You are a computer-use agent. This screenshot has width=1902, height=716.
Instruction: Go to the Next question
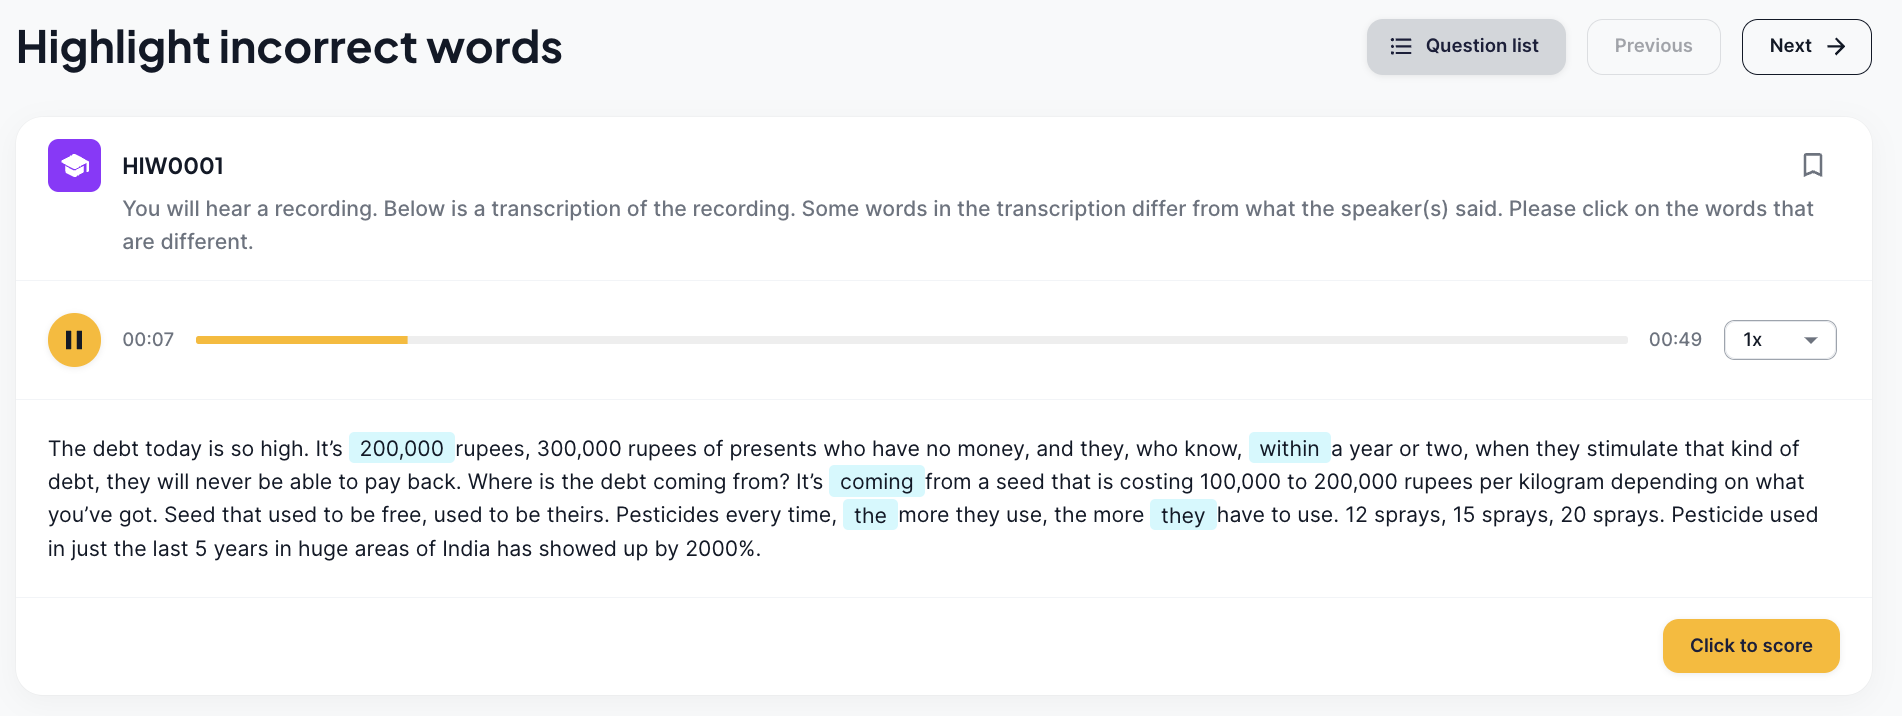(1806, 46)
